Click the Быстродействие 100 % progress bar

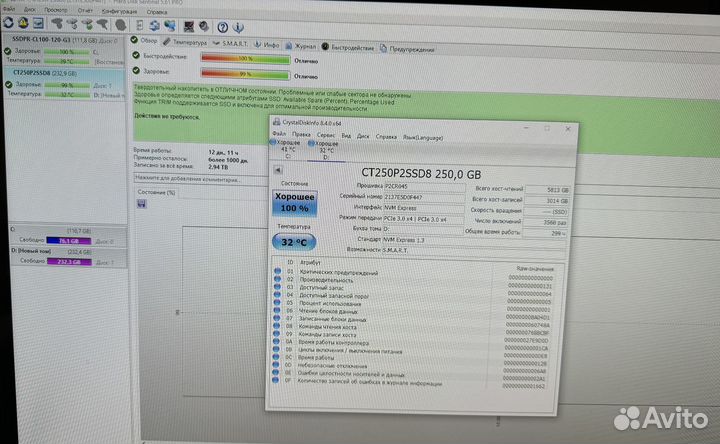[x=245, y=59]
